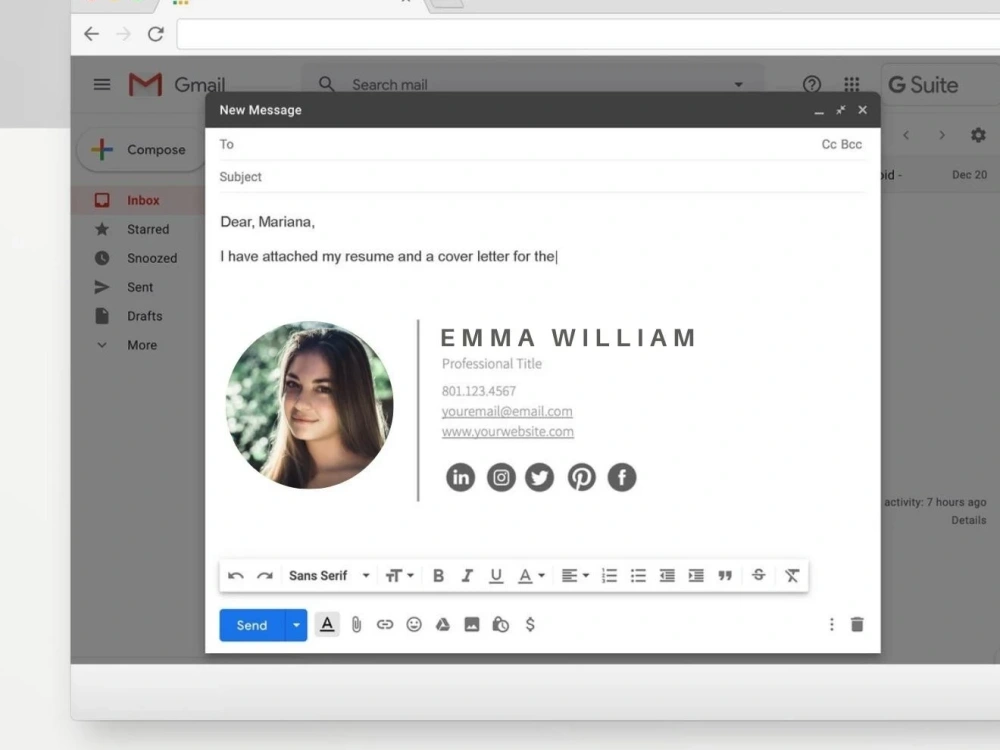Insert a numbered list
The height and width of the screenshot is (750, 1000).
(609, 576)
